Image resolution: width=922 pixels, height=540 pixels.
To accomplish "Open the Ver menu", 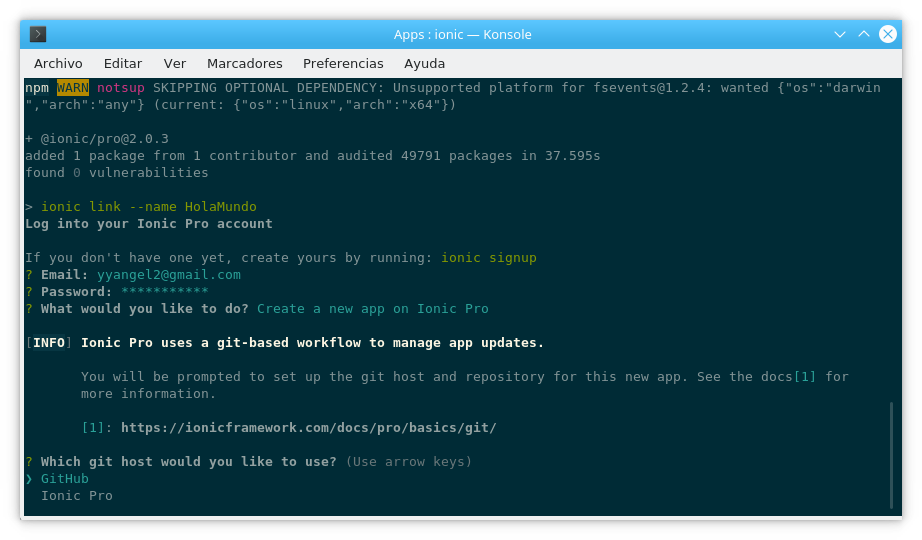I will [x=175, y=64].
